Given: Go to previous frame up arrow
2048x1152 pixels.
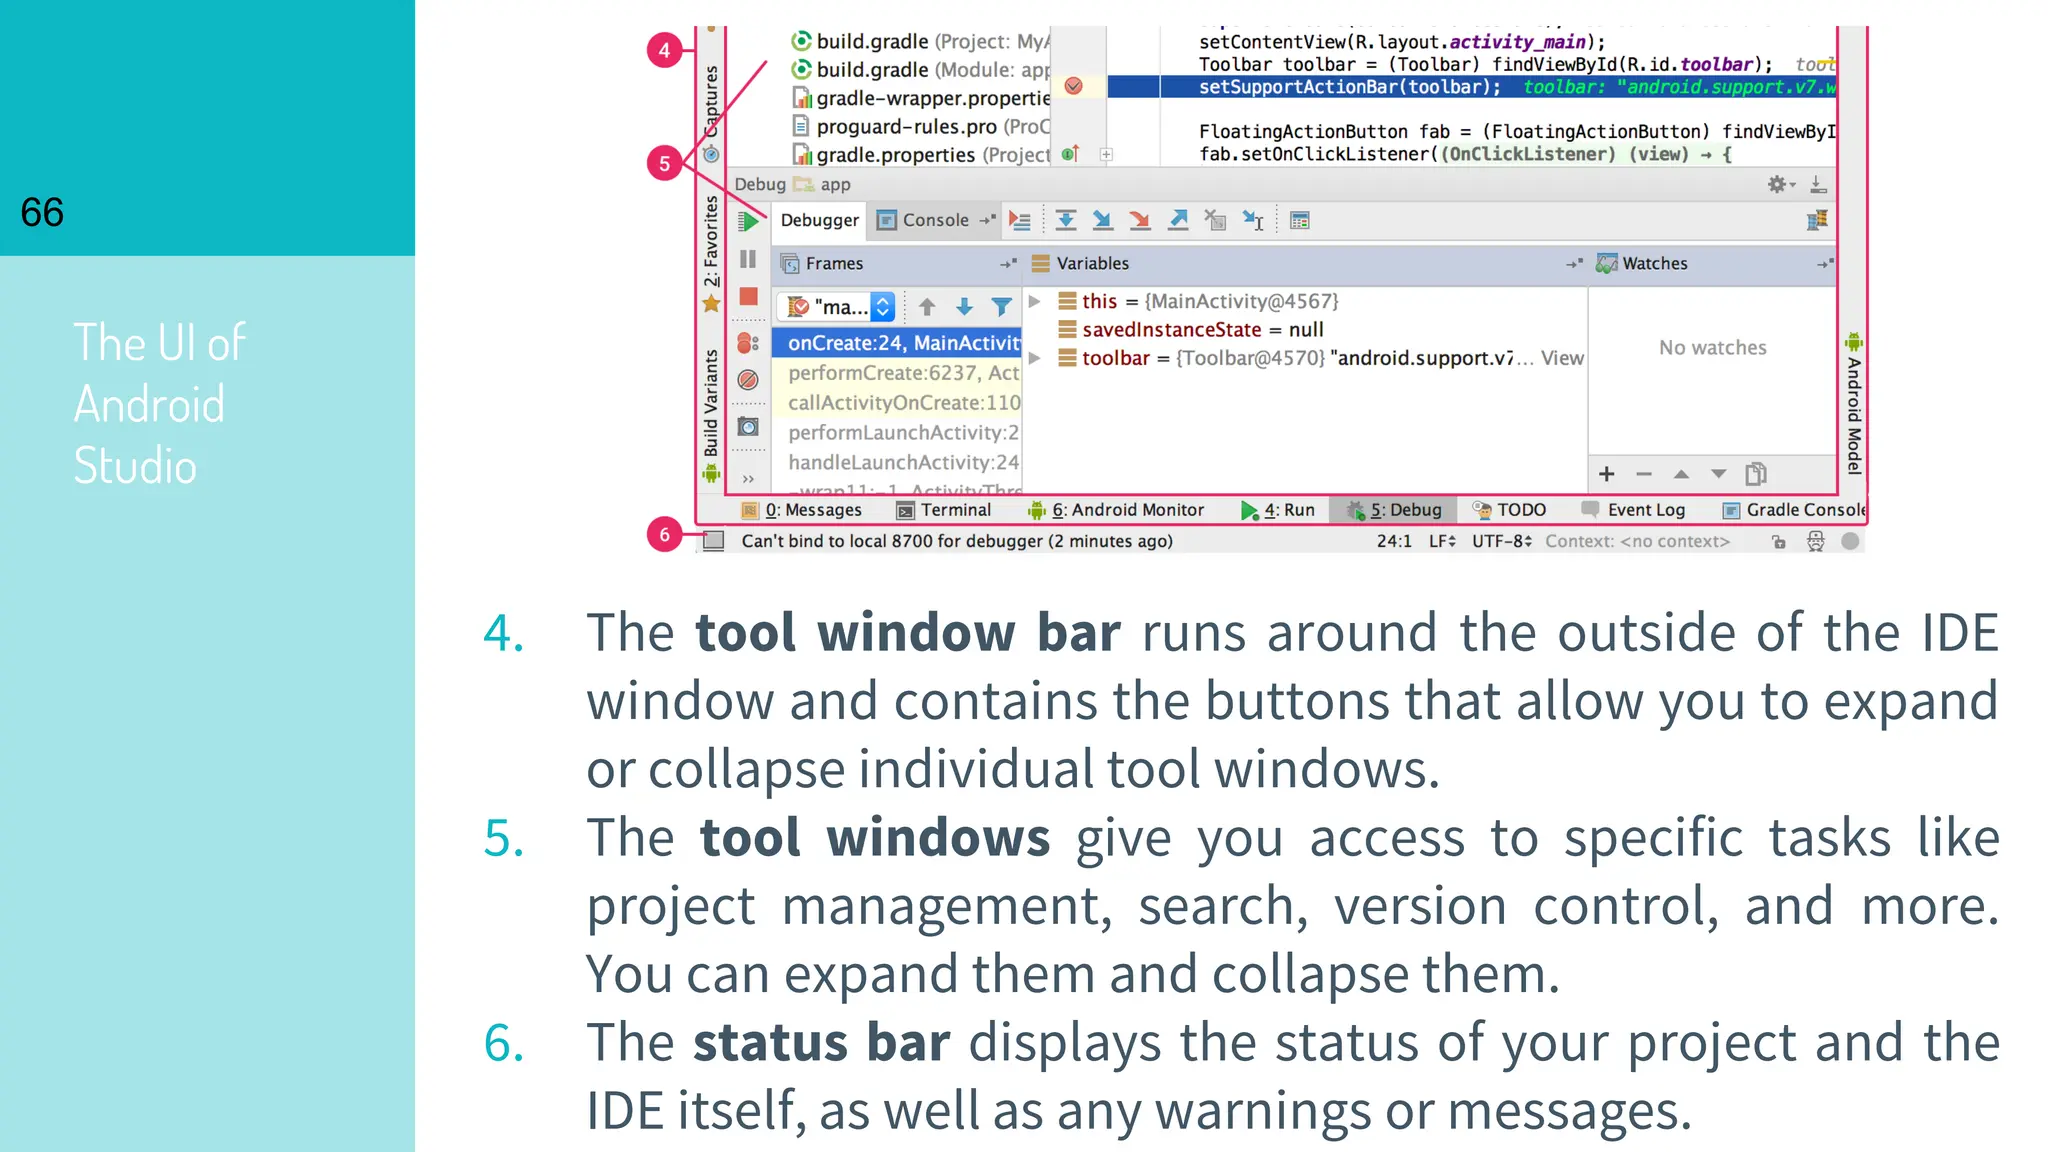Looking at the screenshot, I should pos(927,307).
